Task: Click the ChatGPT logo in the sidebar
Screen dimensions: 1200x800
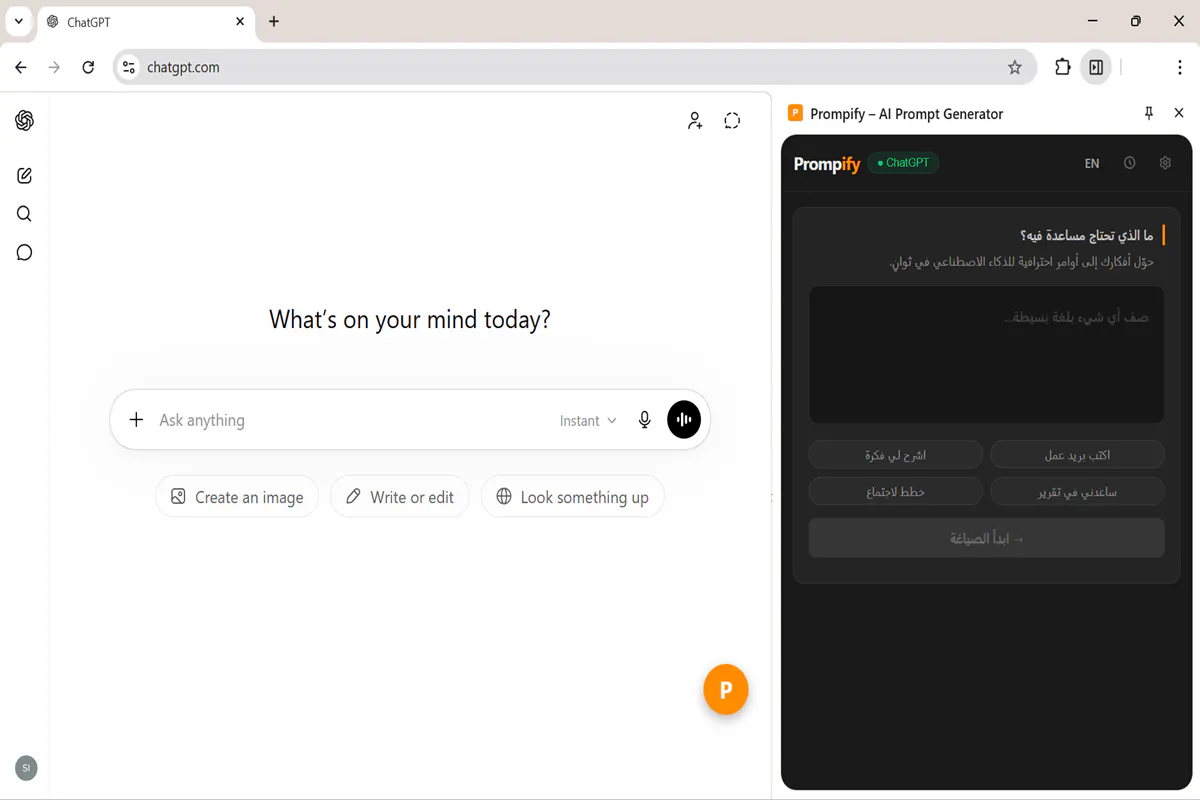Action: (25, 121)
